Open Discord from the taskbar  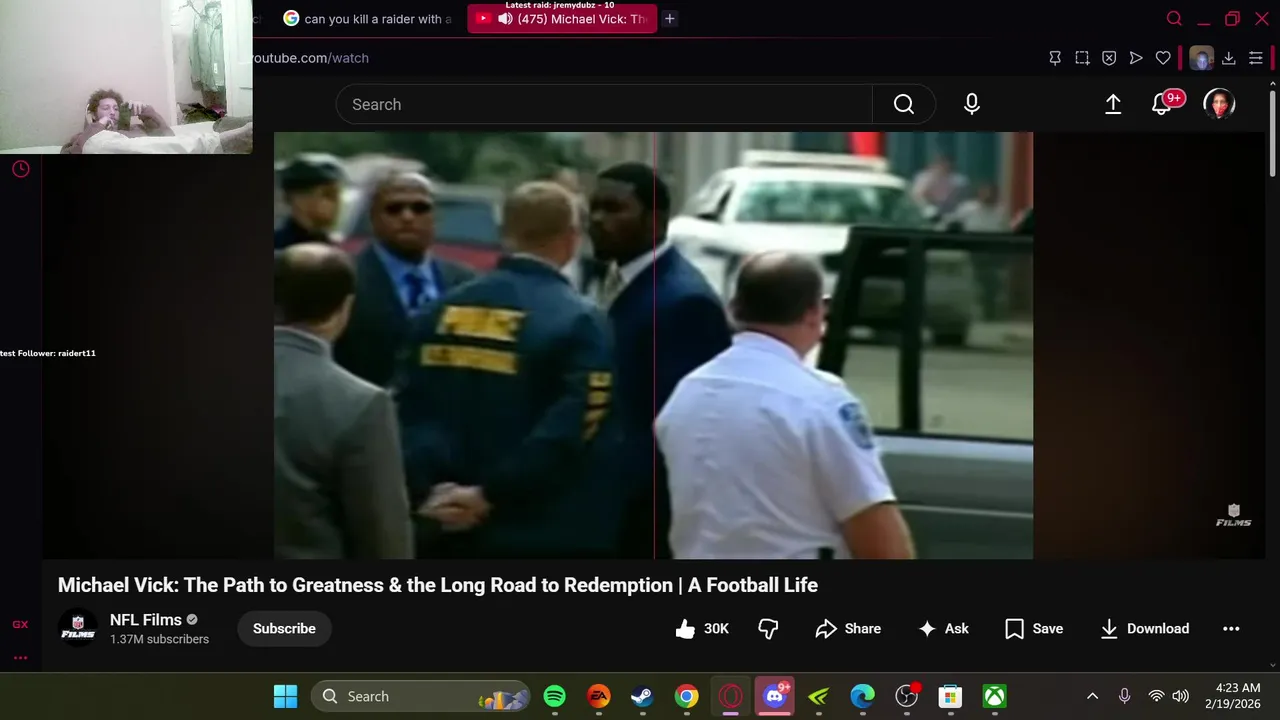pos(775,696)
